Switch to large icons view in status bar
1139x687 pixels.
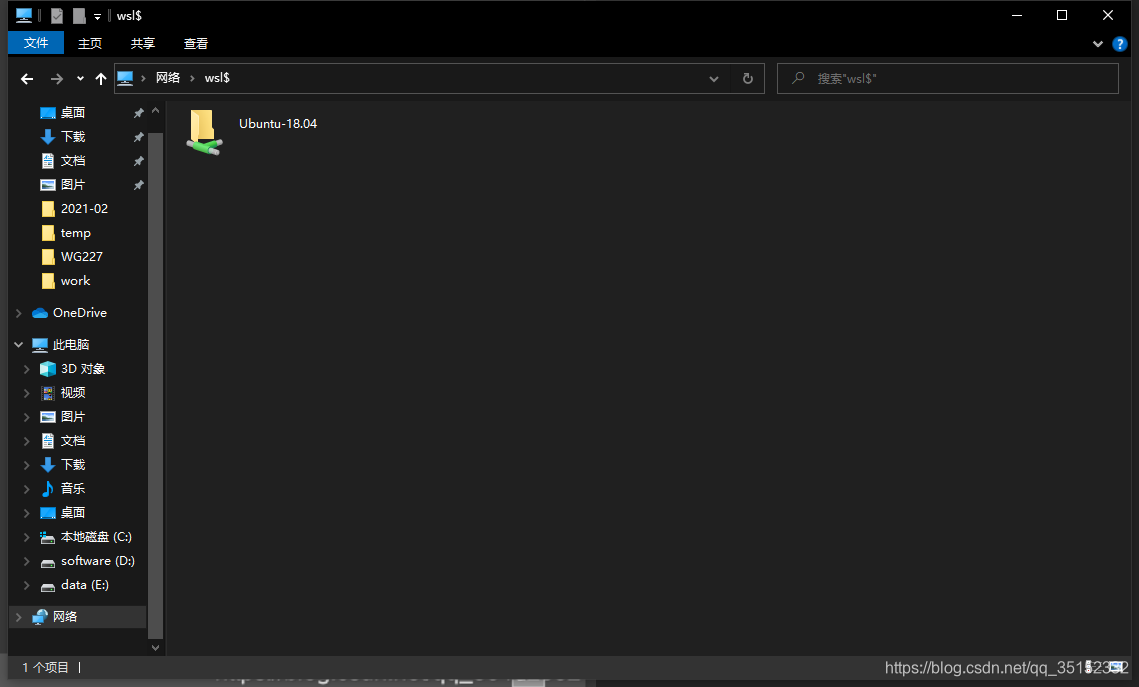pos(1118,666)
